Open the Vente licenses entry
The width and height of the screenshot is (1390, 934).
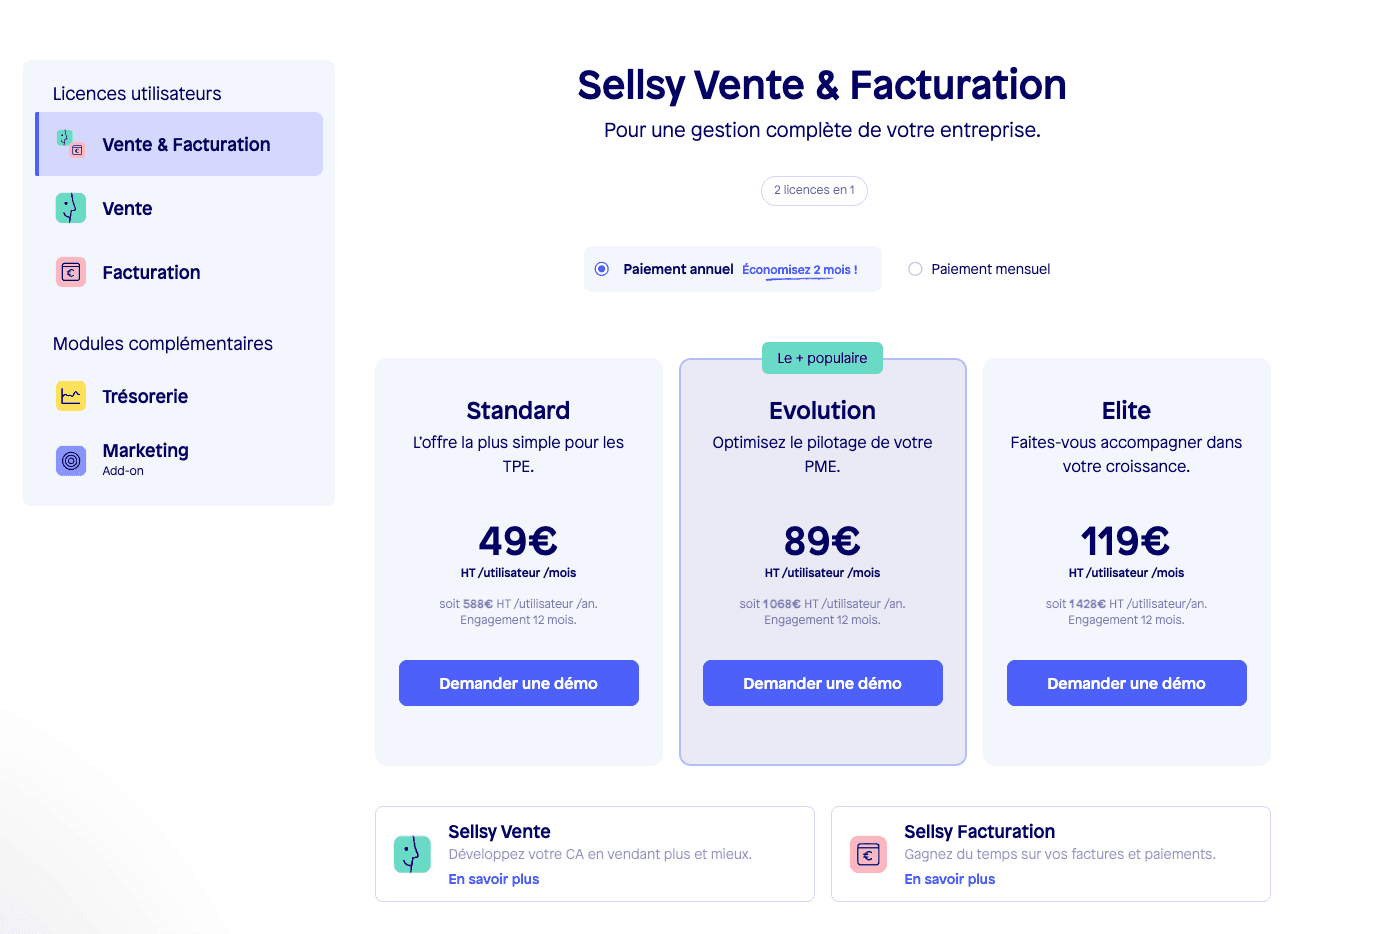pyautogui.click(x=126, y=208)
